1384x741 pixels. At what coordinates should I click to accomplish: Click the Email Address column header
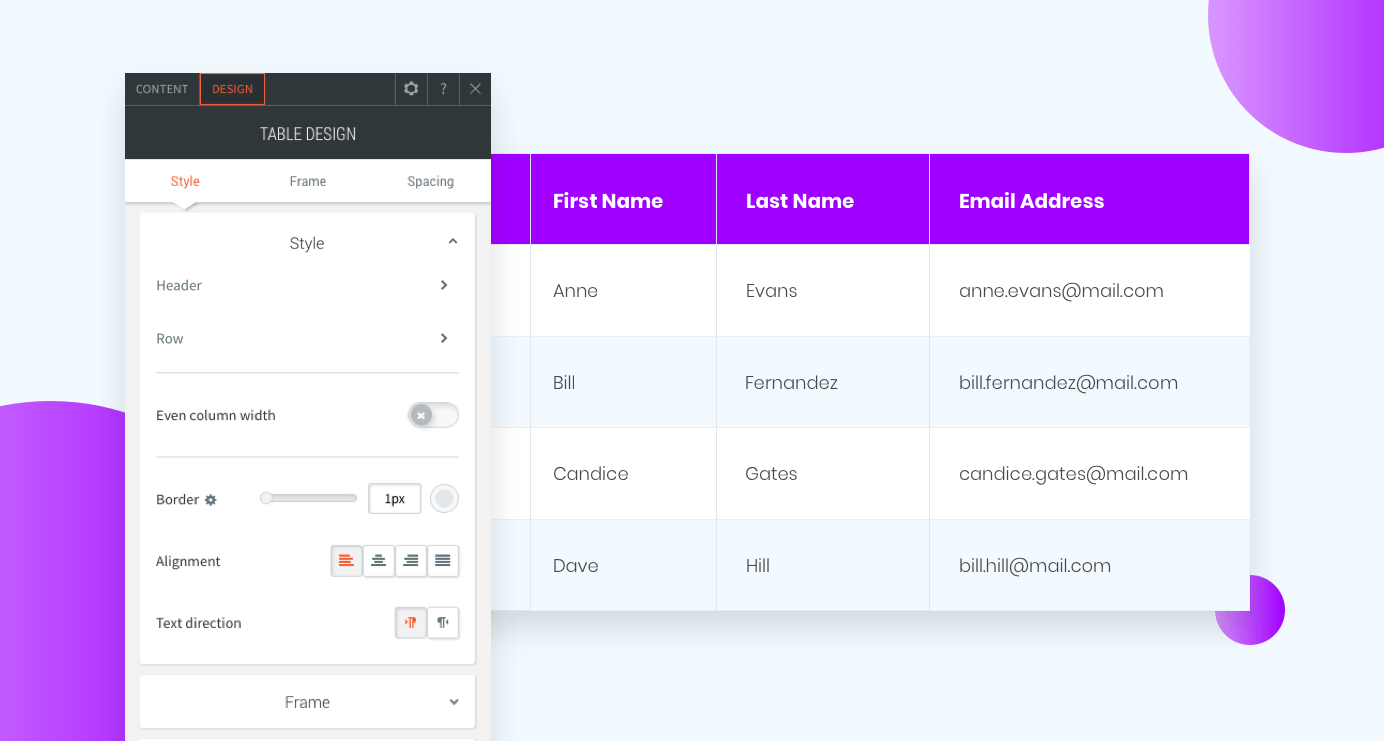click(1089, 199)
